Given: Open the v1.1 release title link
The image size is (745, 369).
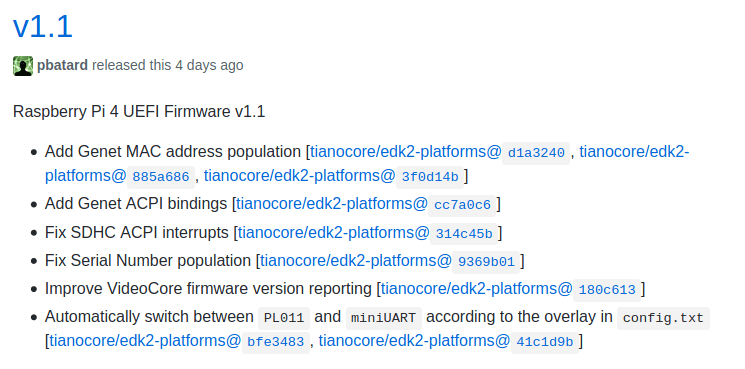Looking at the screenshot, I should (x=43, y=27).
